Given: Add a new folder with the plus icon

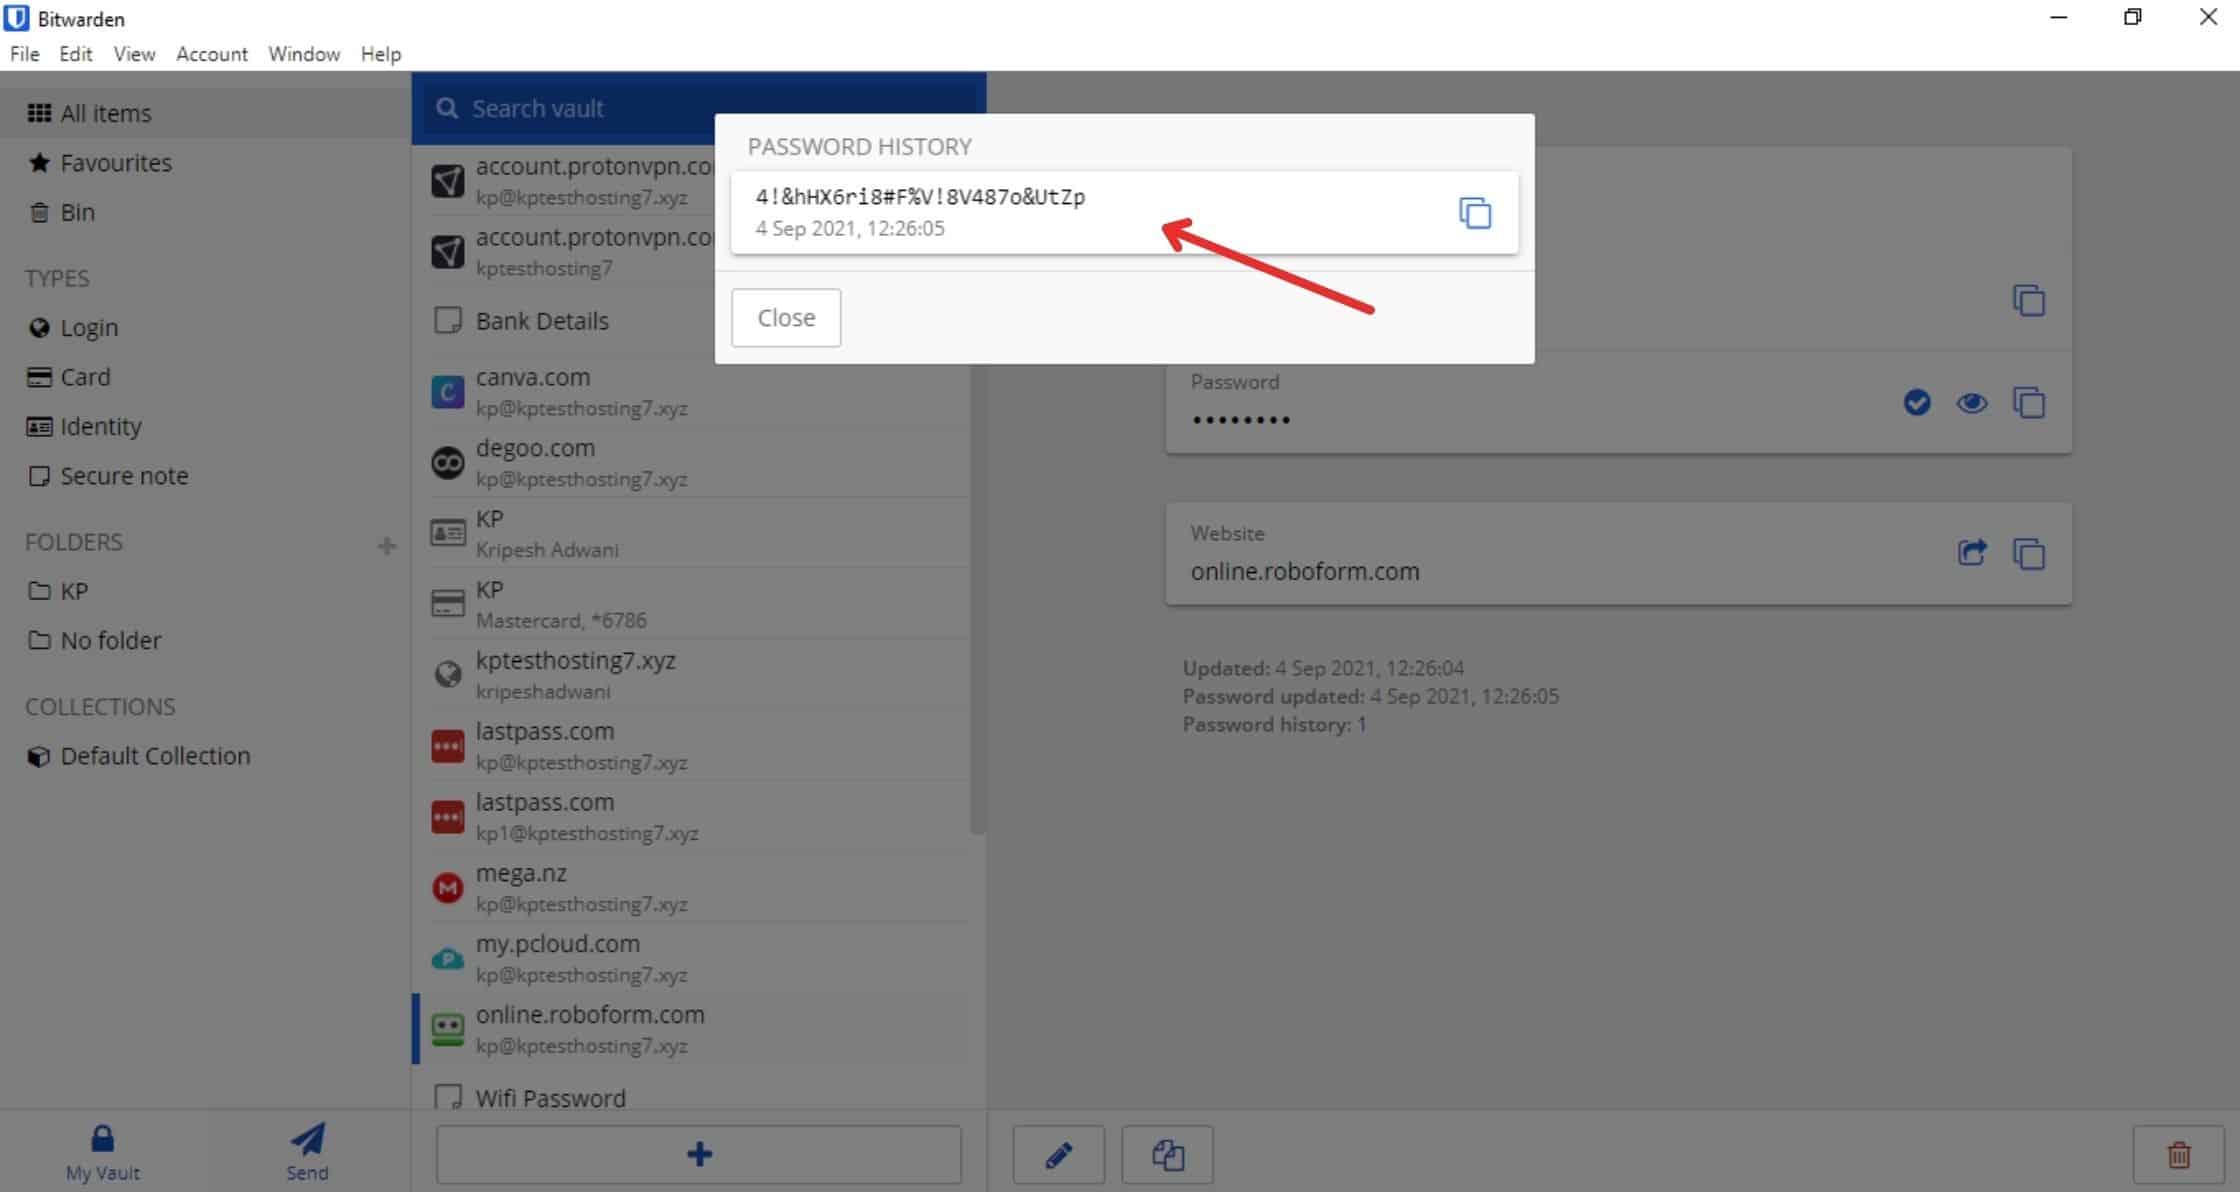Looking at the screenshot, I should (x=386, y=546).
